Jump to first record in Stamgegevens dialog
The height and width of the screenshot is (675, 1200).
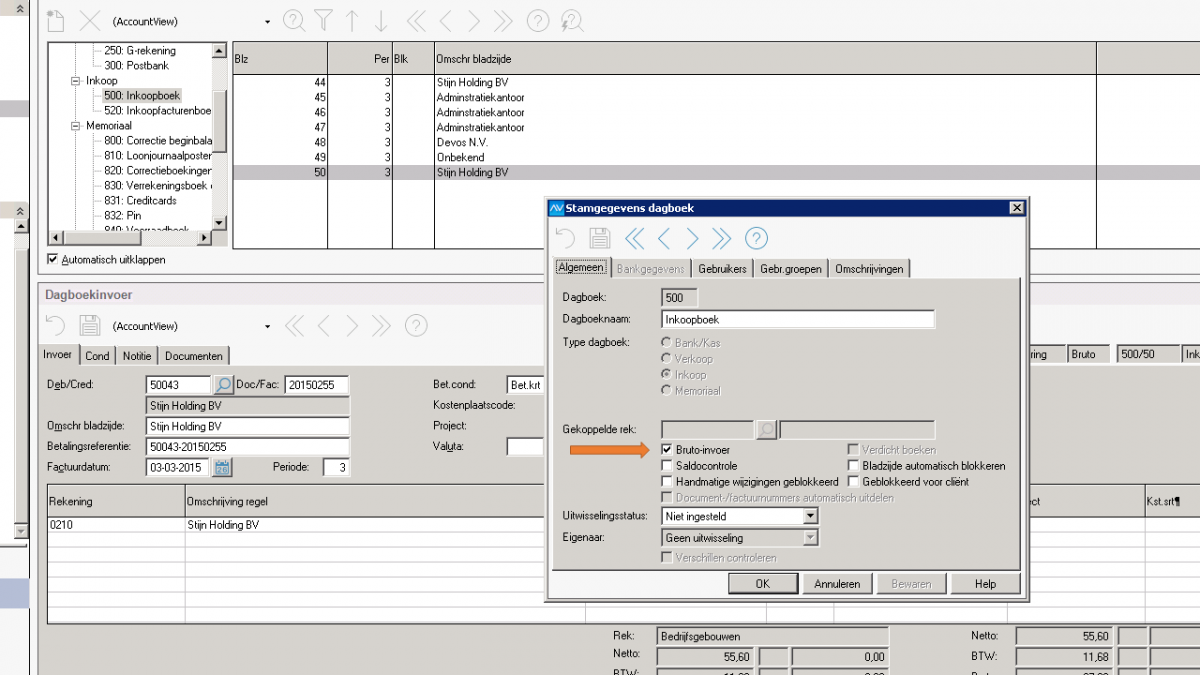(x=635, y=238)
